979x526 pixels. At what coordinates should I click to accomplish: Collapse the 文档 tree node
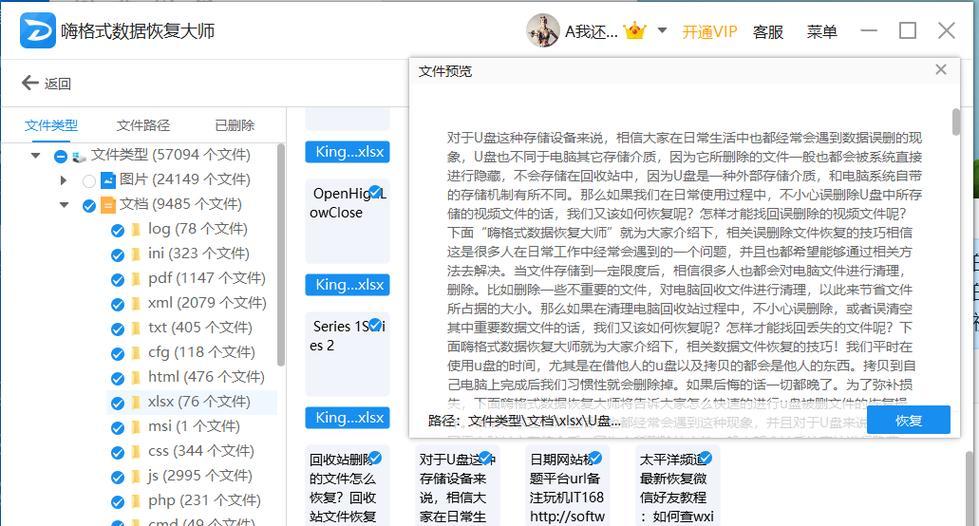tap(64, 204)
